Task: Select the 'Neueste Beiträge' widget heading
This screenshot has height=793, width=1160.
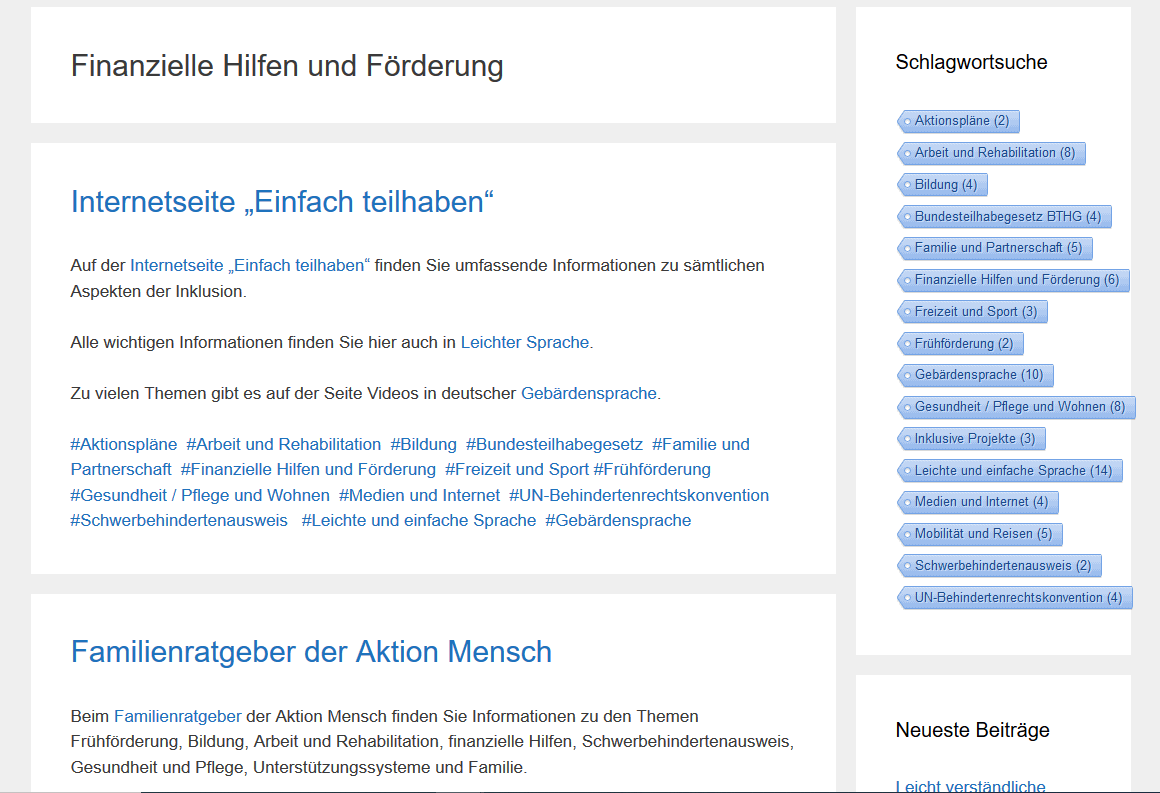Action: coord(973,730)
